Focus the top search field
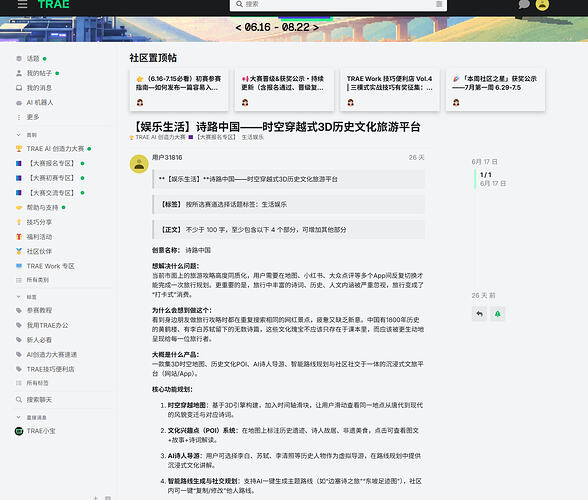588x500 pixels. [338, 5]
